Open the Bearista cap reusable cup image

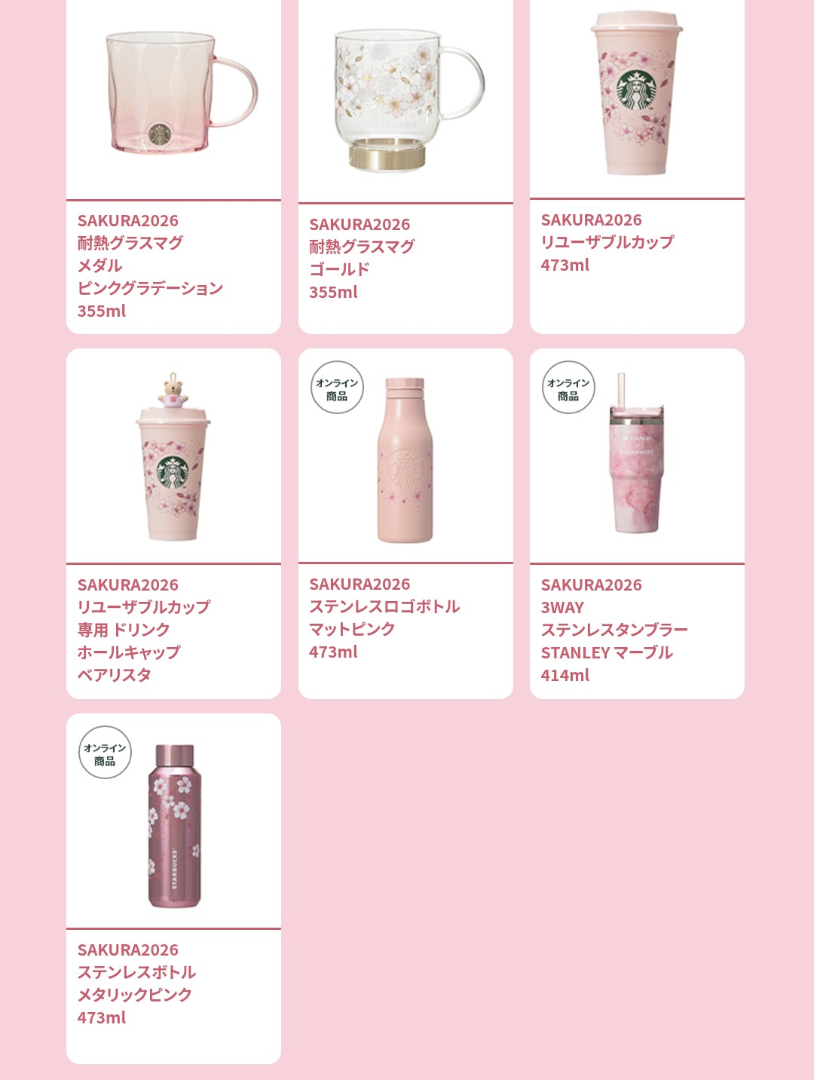173,457
